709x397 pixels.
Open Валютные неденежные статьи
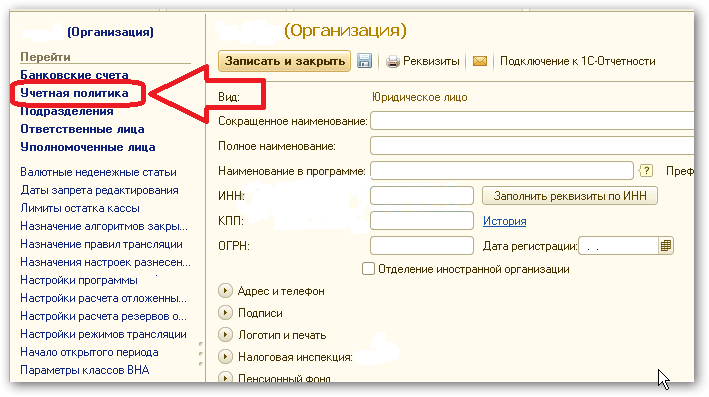(x=98, y=172)
